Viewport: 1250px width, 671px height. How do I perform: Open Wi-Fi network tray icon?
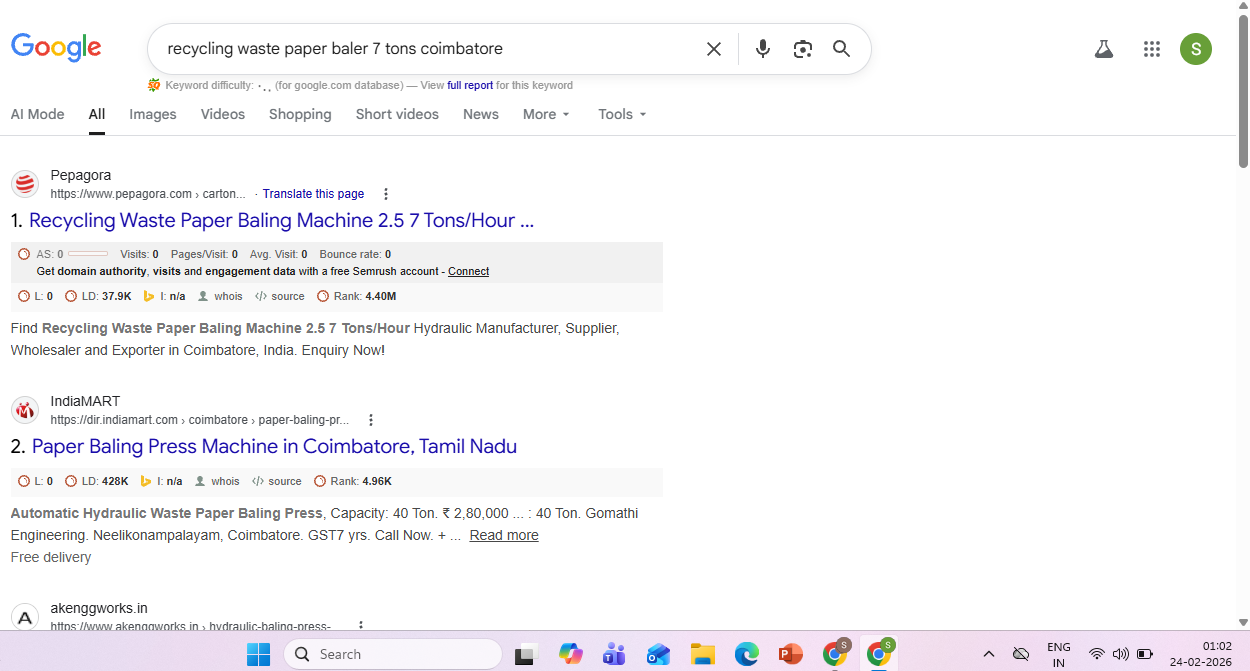click(1097, 654)
